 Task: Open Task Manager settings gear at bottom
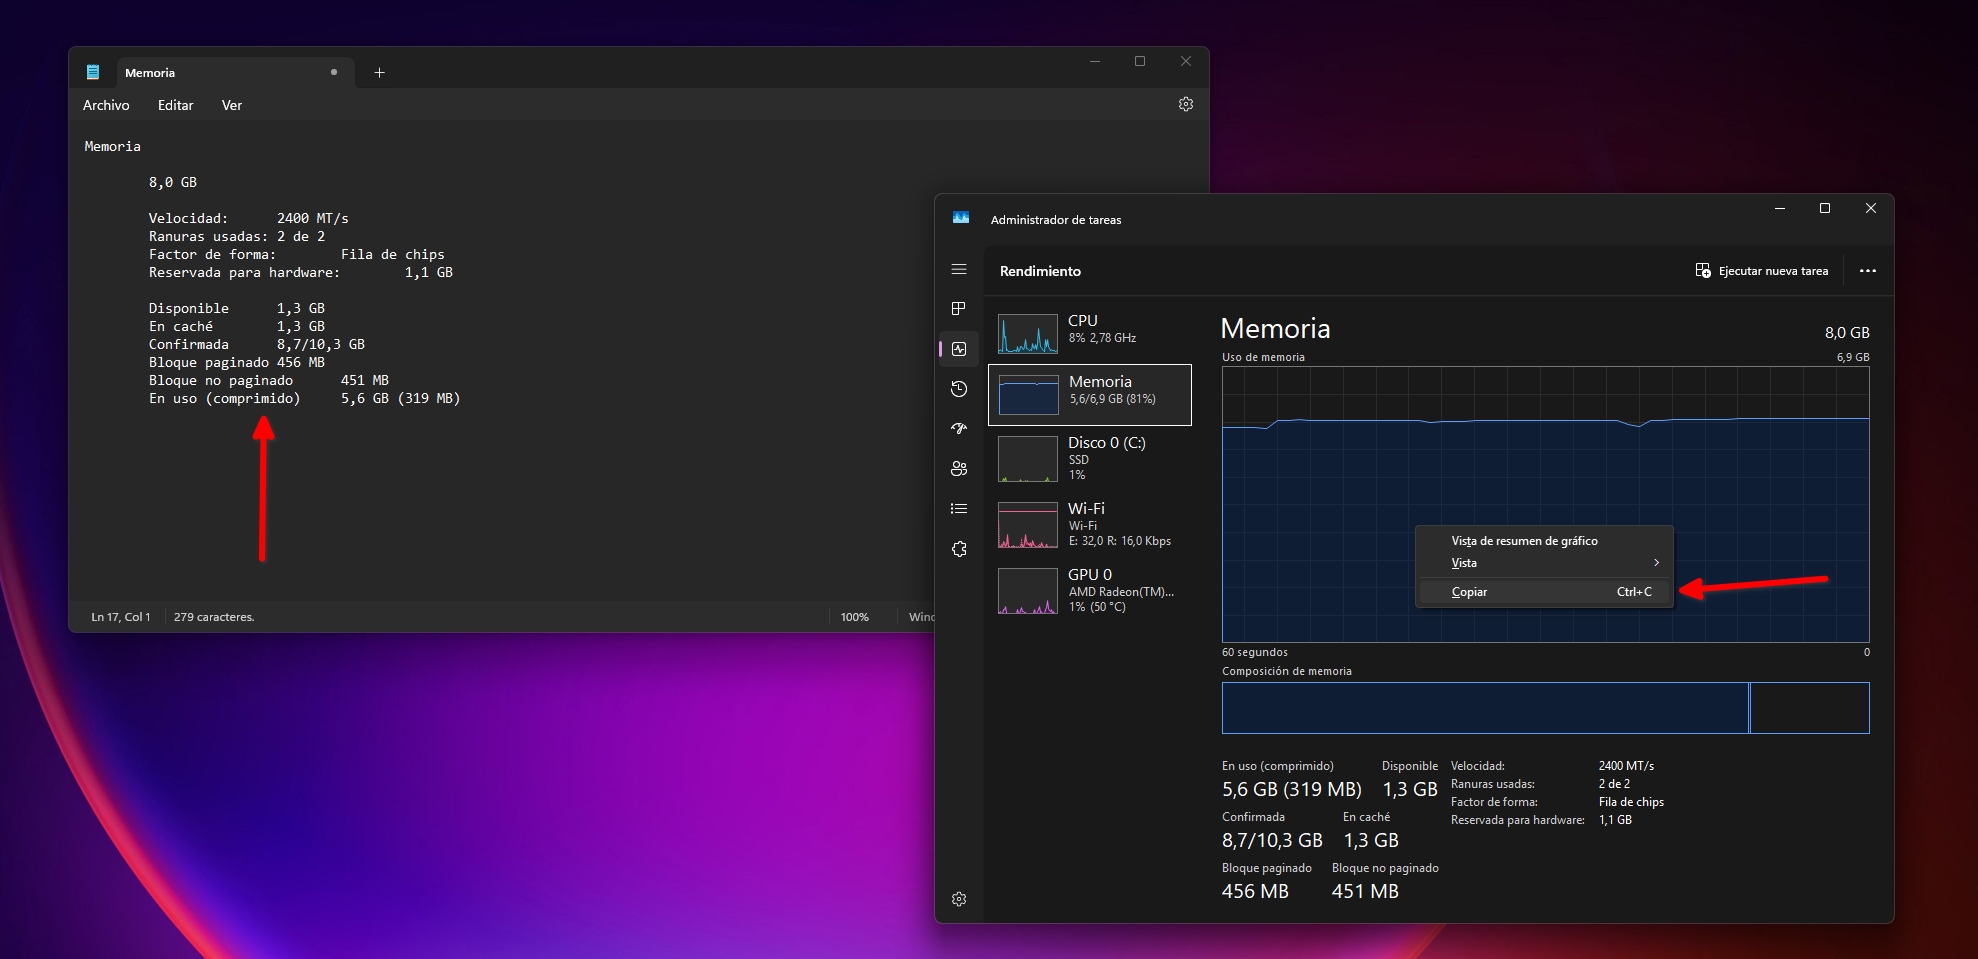click(959, 899)
